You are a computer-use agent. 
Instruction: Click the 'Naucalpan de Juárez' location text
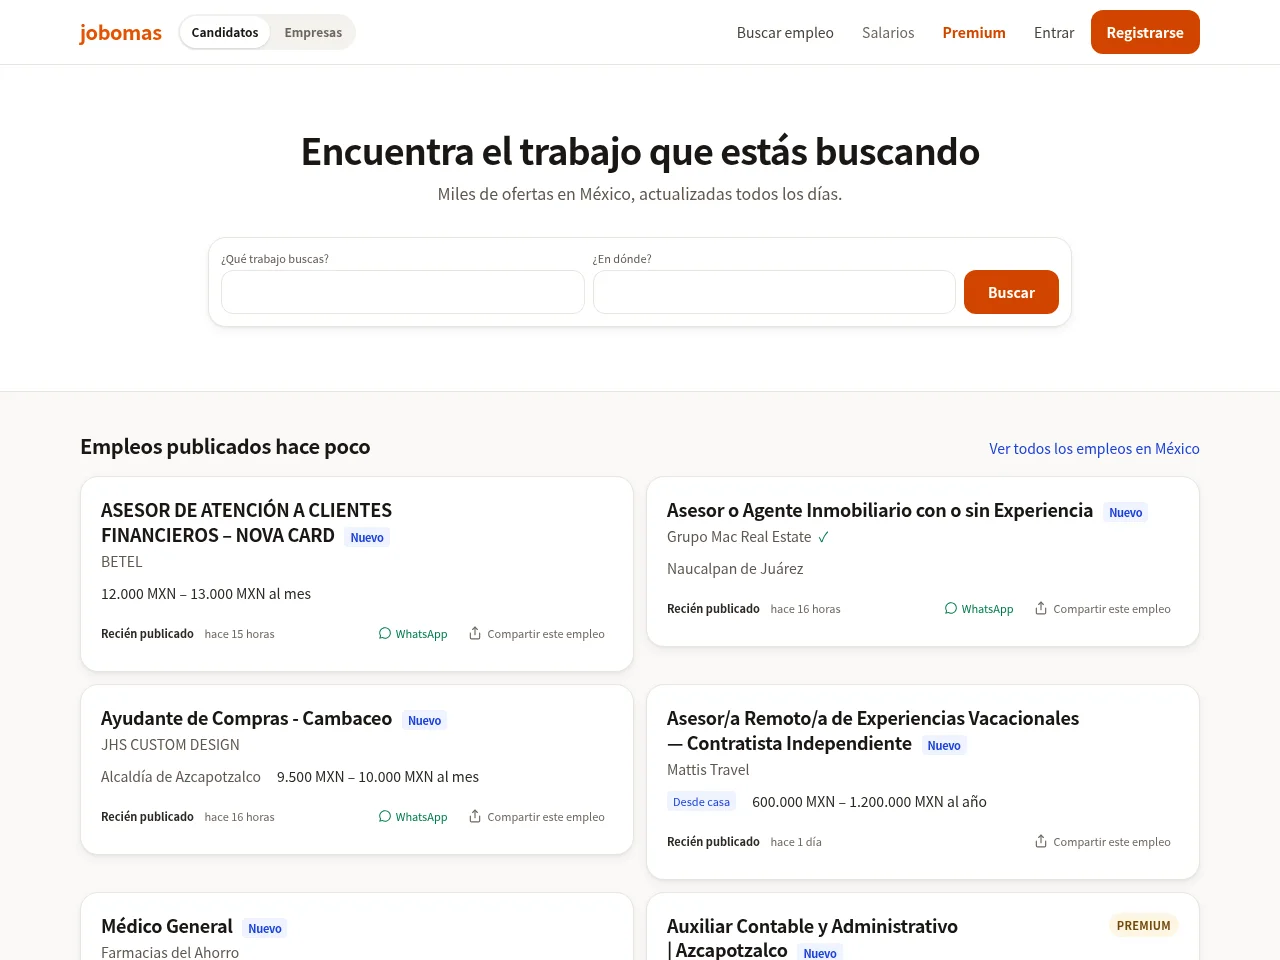pos(735,568)
